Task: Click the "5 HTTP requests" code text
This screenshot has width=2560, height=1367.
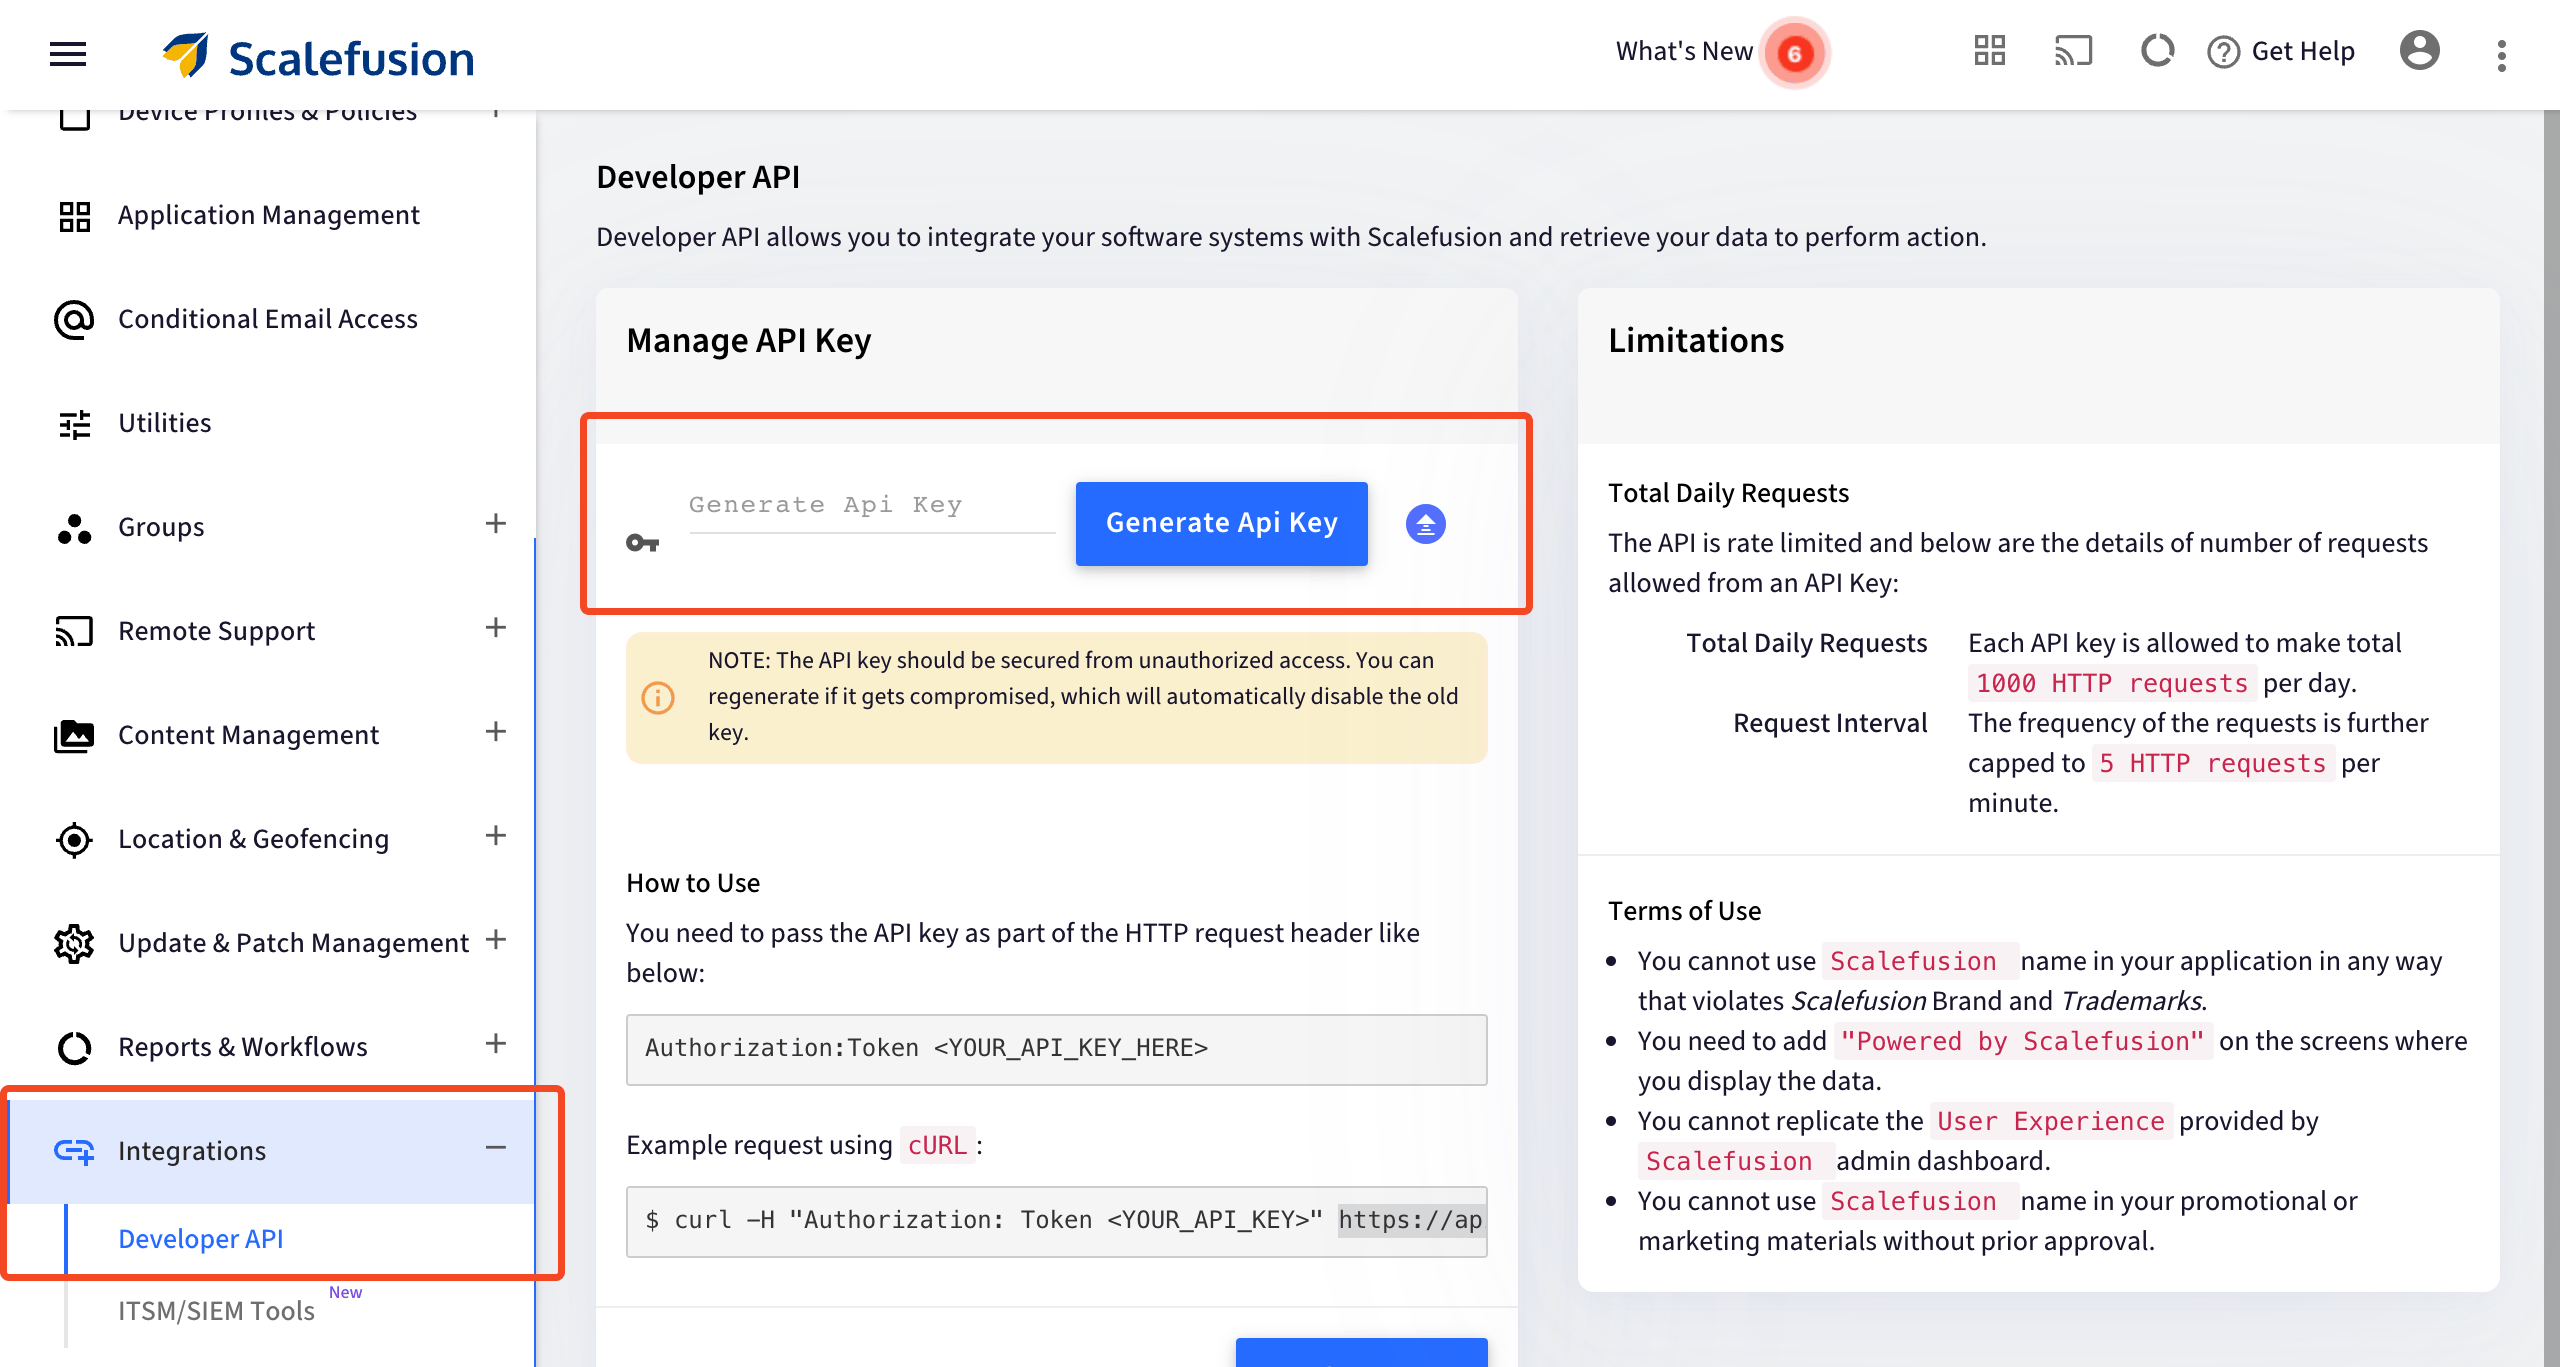Action: [2212, 764]
